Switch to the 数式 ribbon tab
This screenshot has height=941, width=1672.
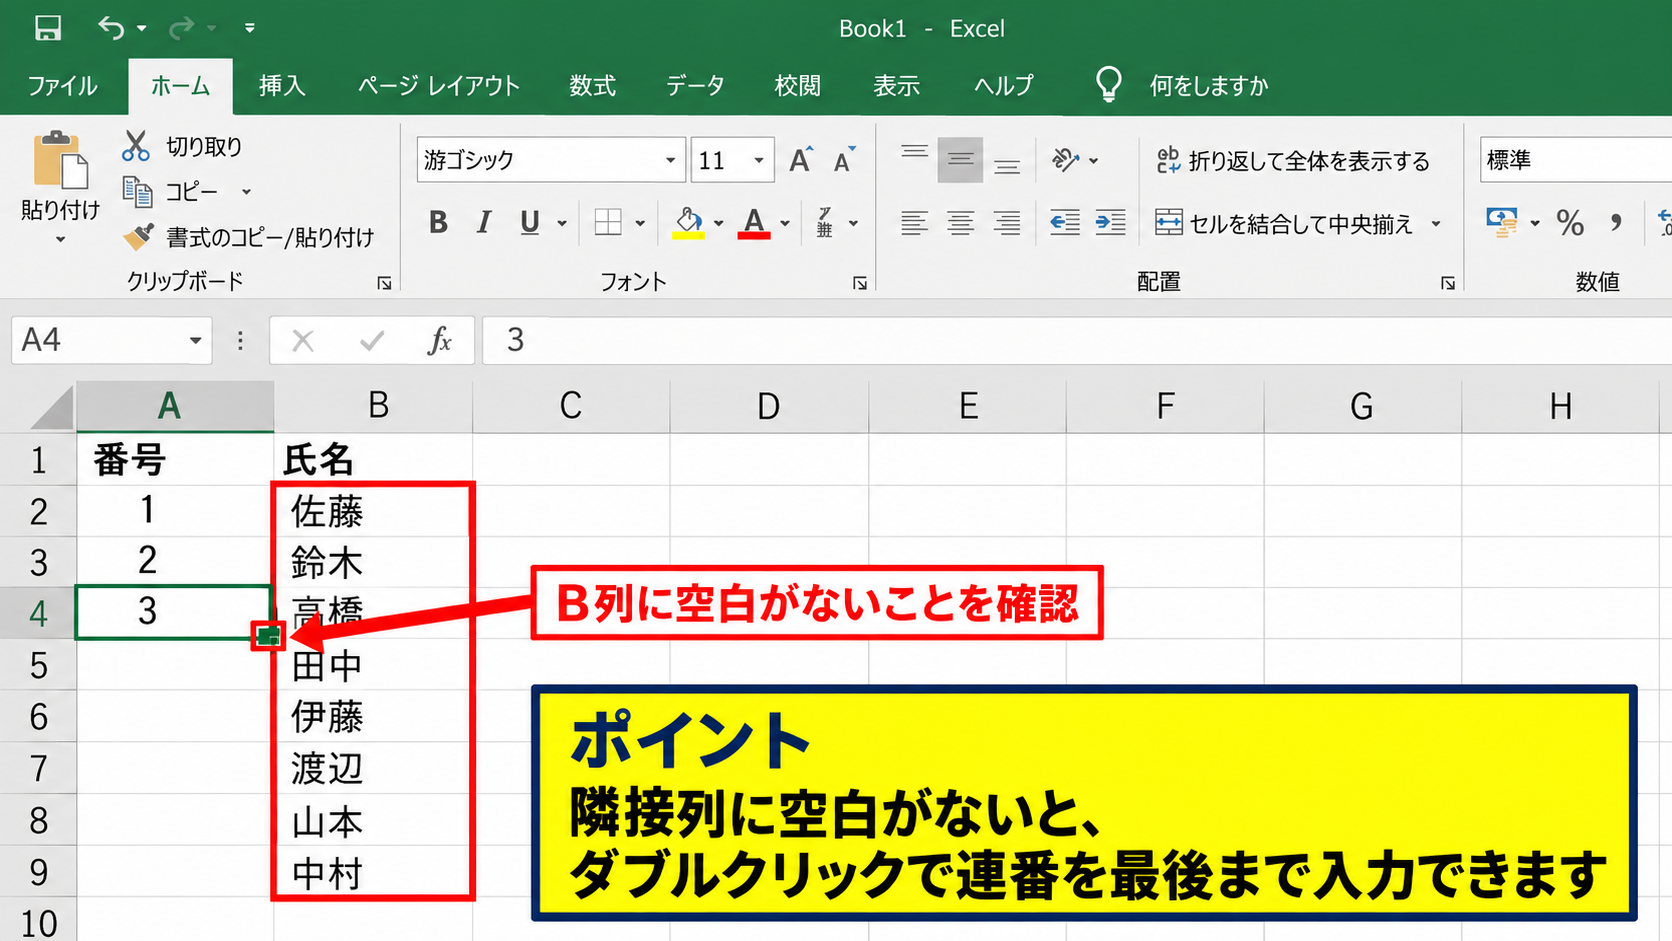pyautogui.click(x=592, y=86)
